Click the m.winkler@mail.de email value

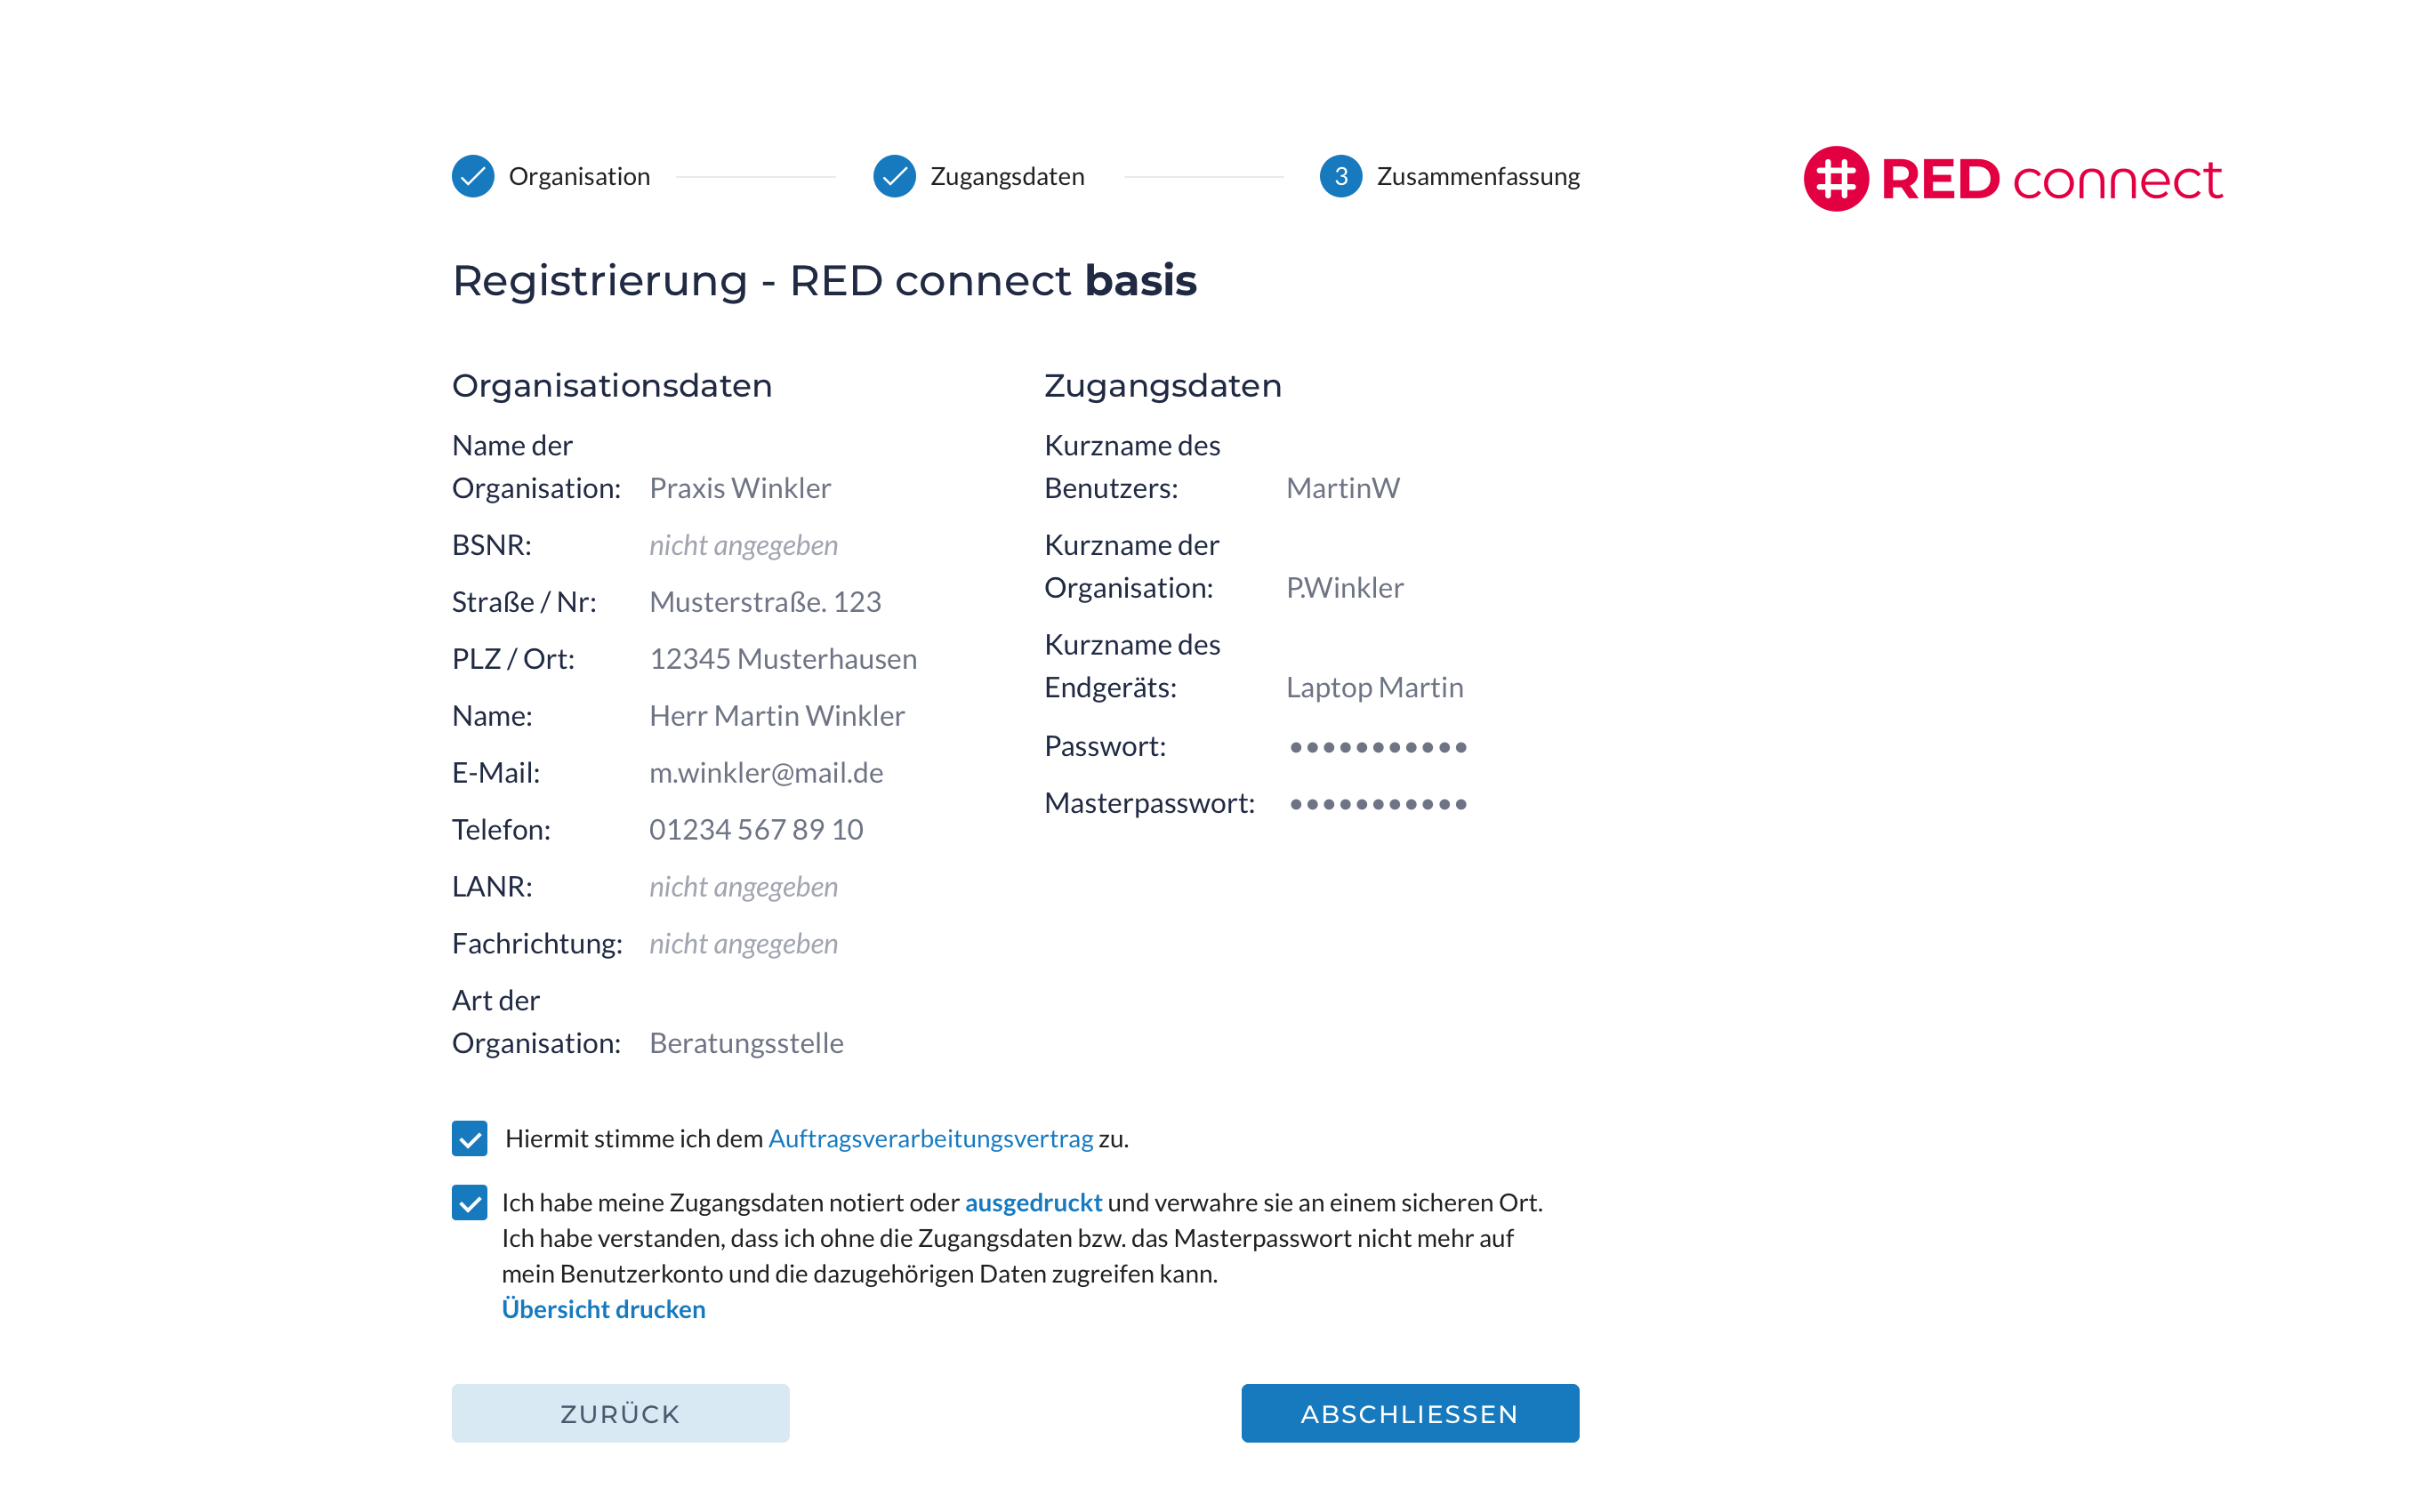point(766,773)
